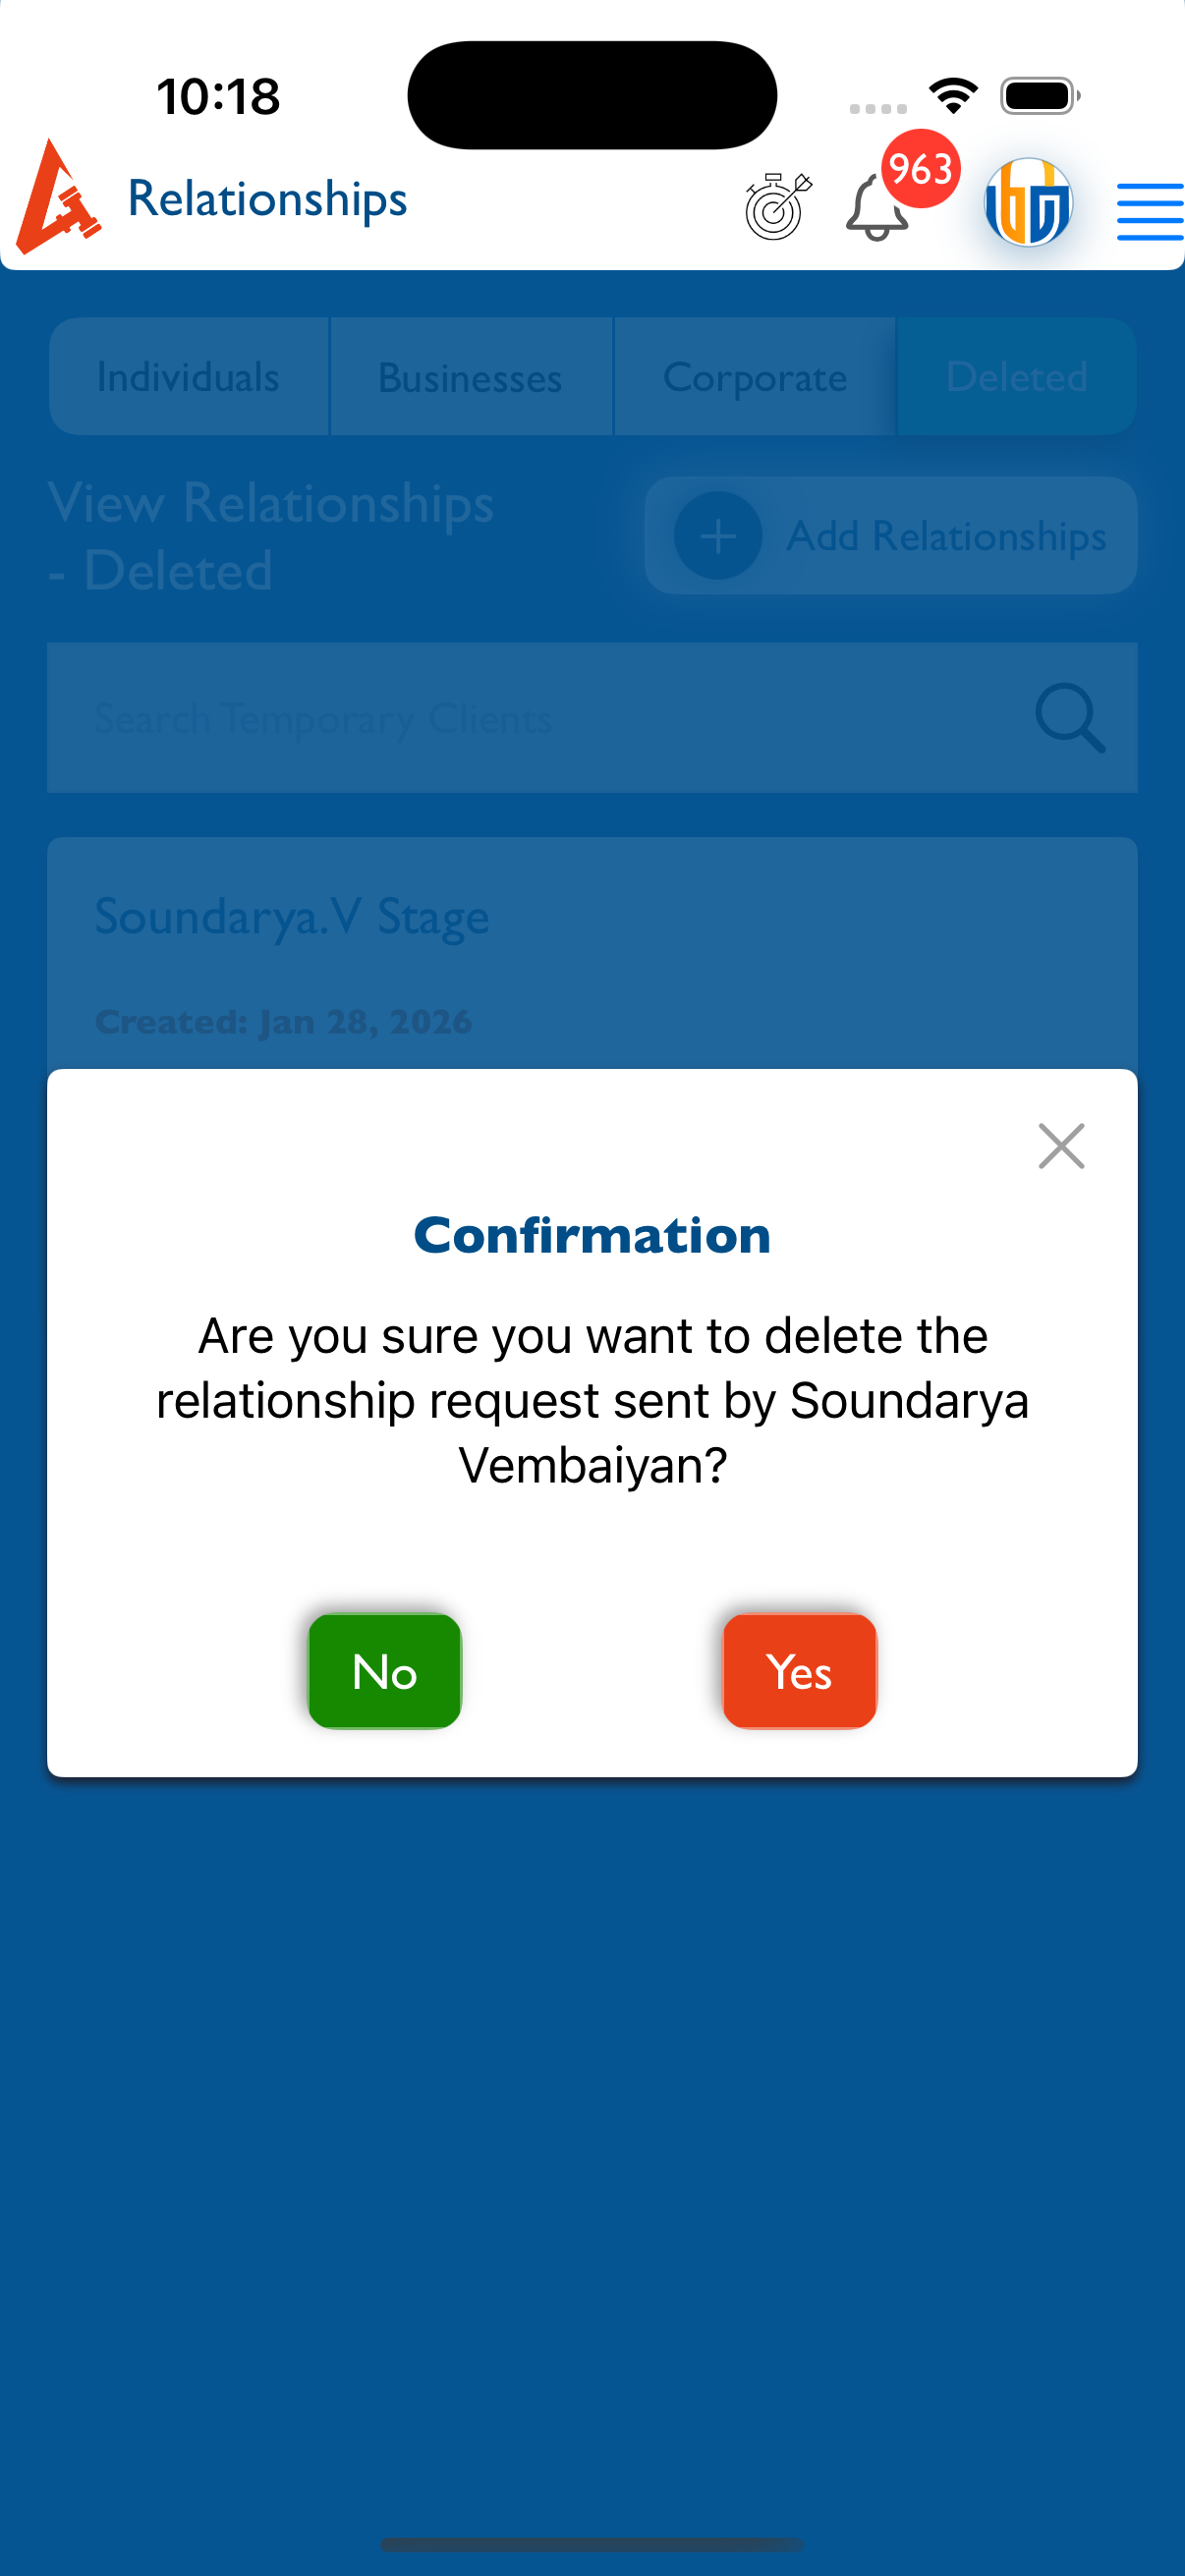Open the hamburger menu
This screenshot has height=2576, width=1185.
pos(1149,211)
